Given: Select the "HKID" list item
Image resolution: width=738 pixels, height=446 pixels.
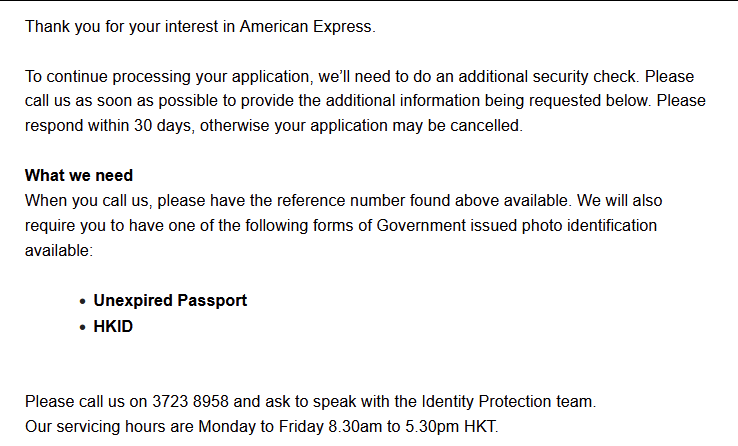Looking at the screenshot, I should point(113,326).
